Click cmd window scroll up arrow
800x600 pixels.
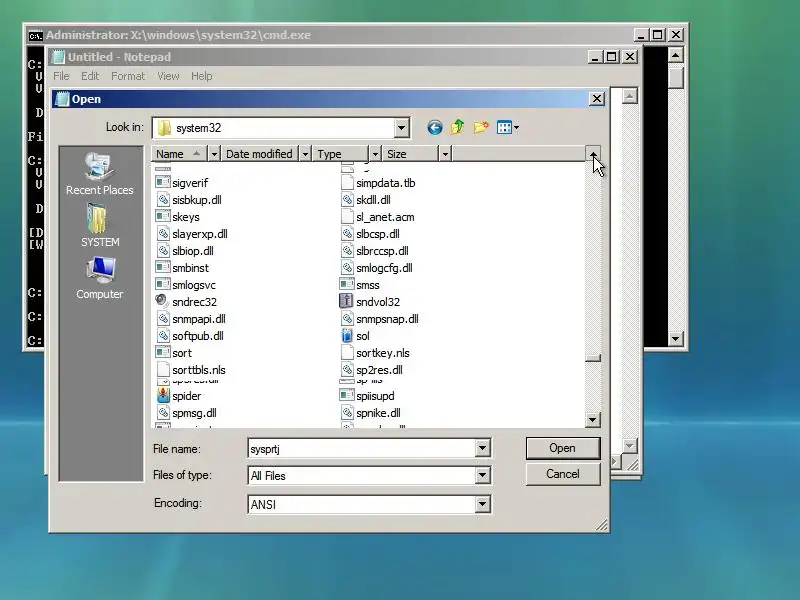tap(676, 55)
